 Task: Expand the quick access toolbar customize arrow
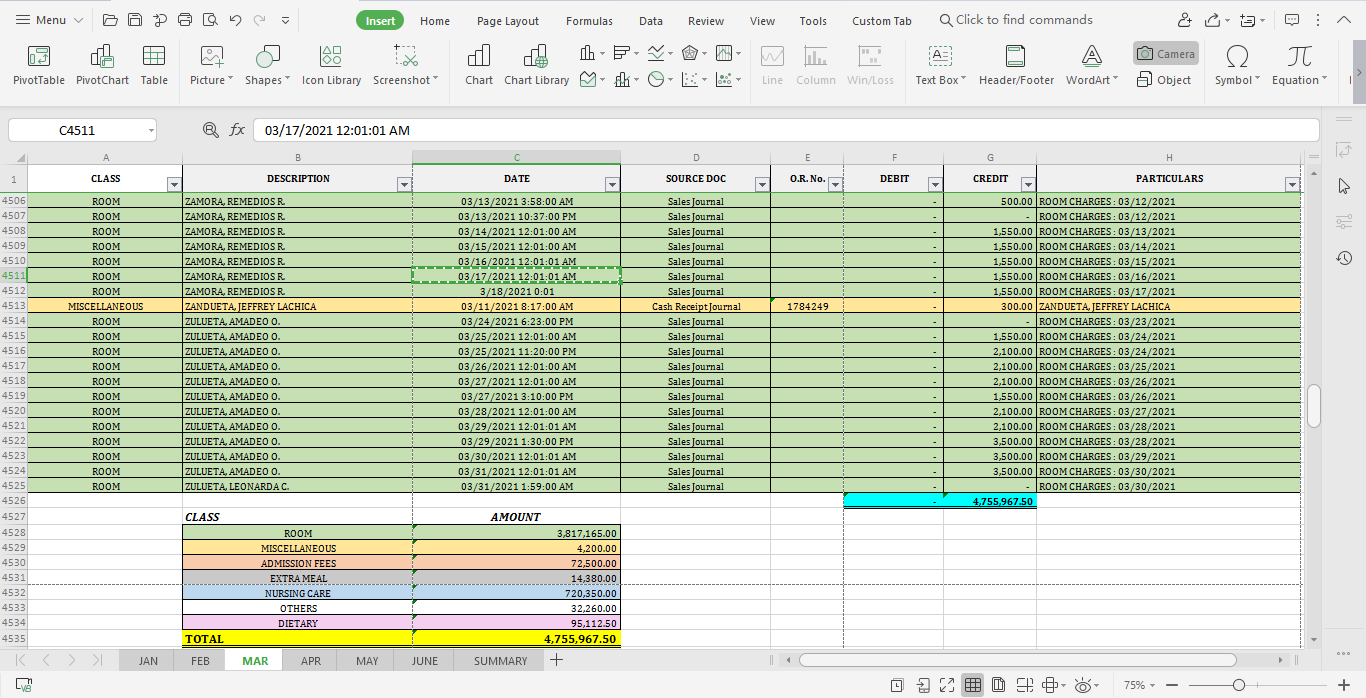tap(285, 20)
